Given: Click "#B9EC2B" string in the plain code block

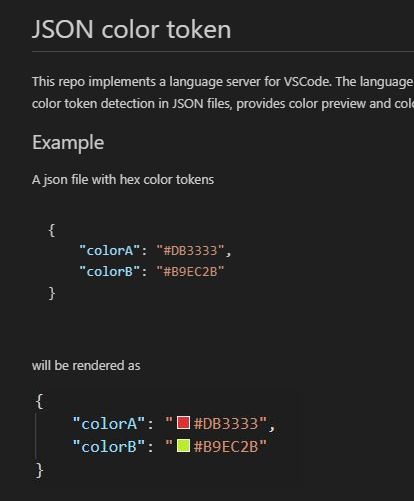Looking at the screenshot, I should point(190,272).
